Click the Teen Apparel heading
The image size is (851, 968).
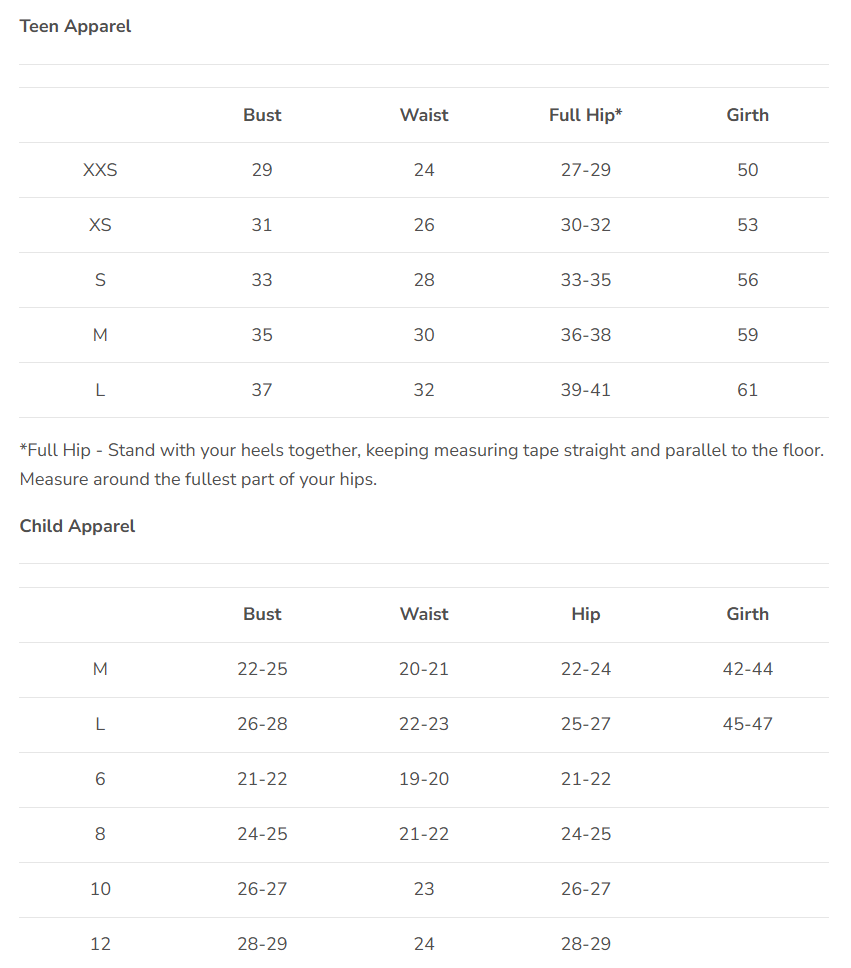(76, 26)
